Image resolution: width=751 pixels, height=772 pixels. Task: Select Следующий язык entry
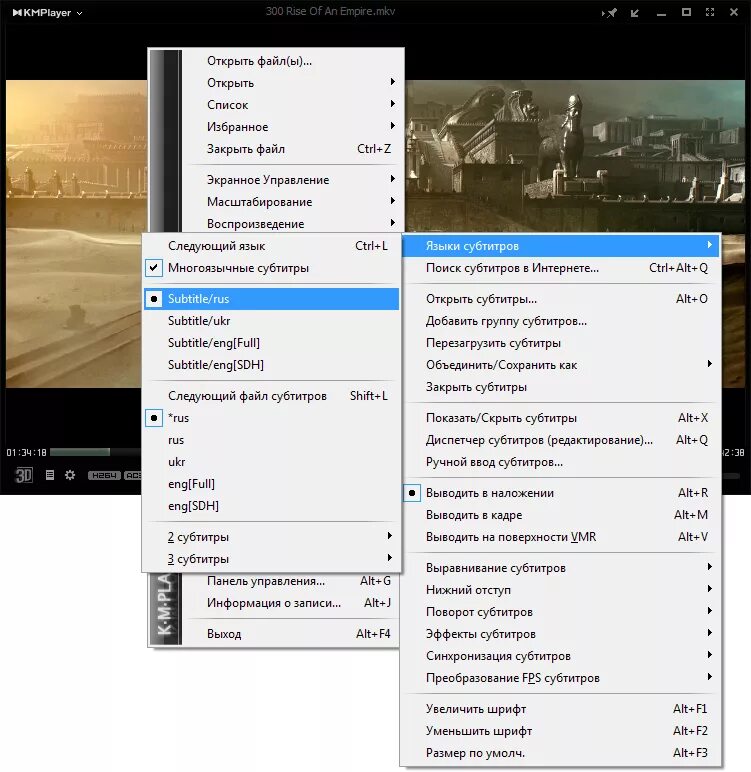(x=271, y=246)
